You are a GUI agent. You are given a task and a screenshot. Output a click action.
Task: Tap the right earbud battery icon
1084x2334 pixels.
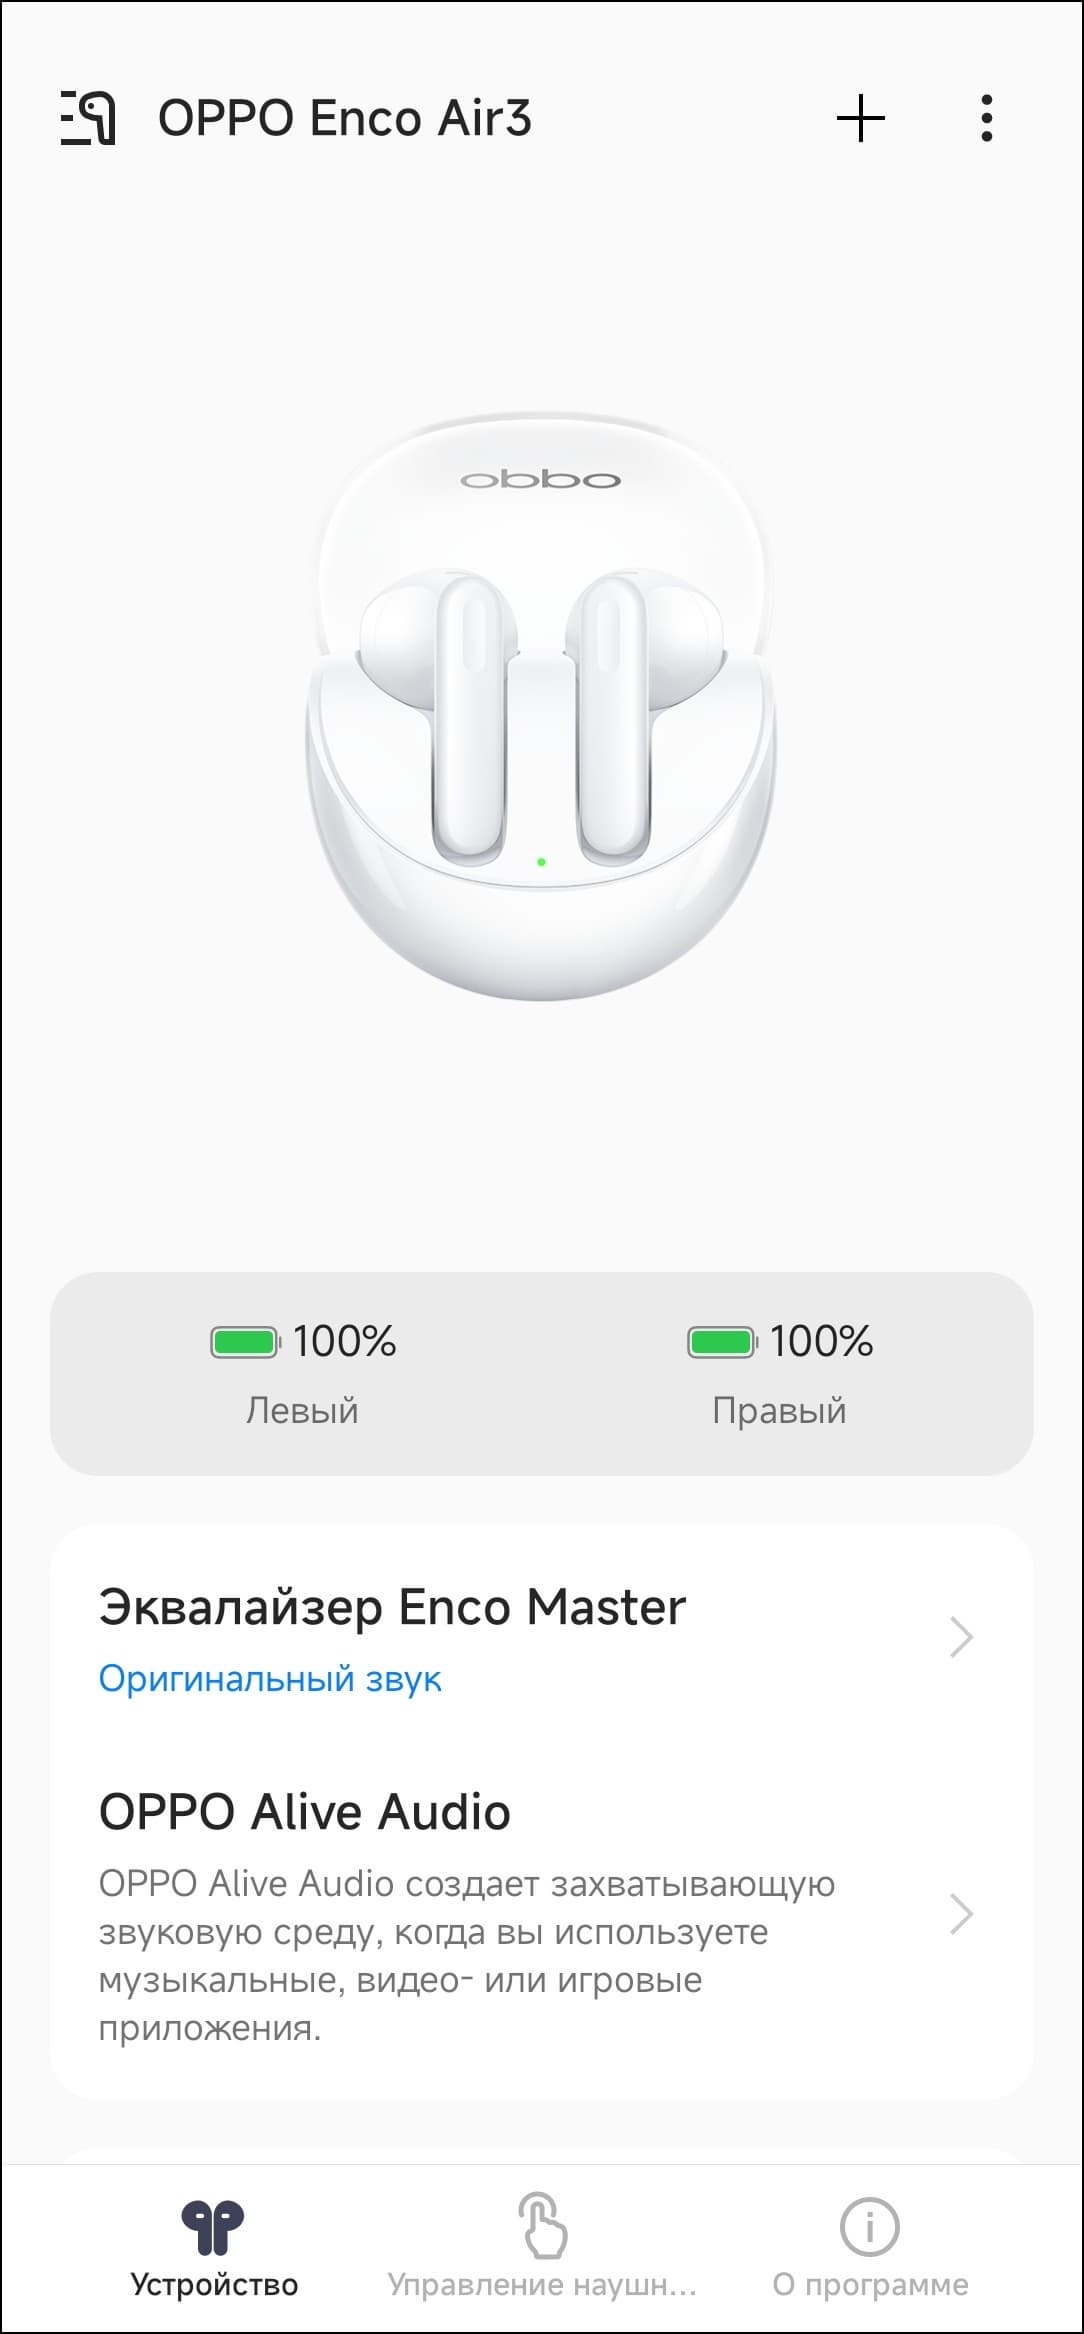(x=721, y=1341)
